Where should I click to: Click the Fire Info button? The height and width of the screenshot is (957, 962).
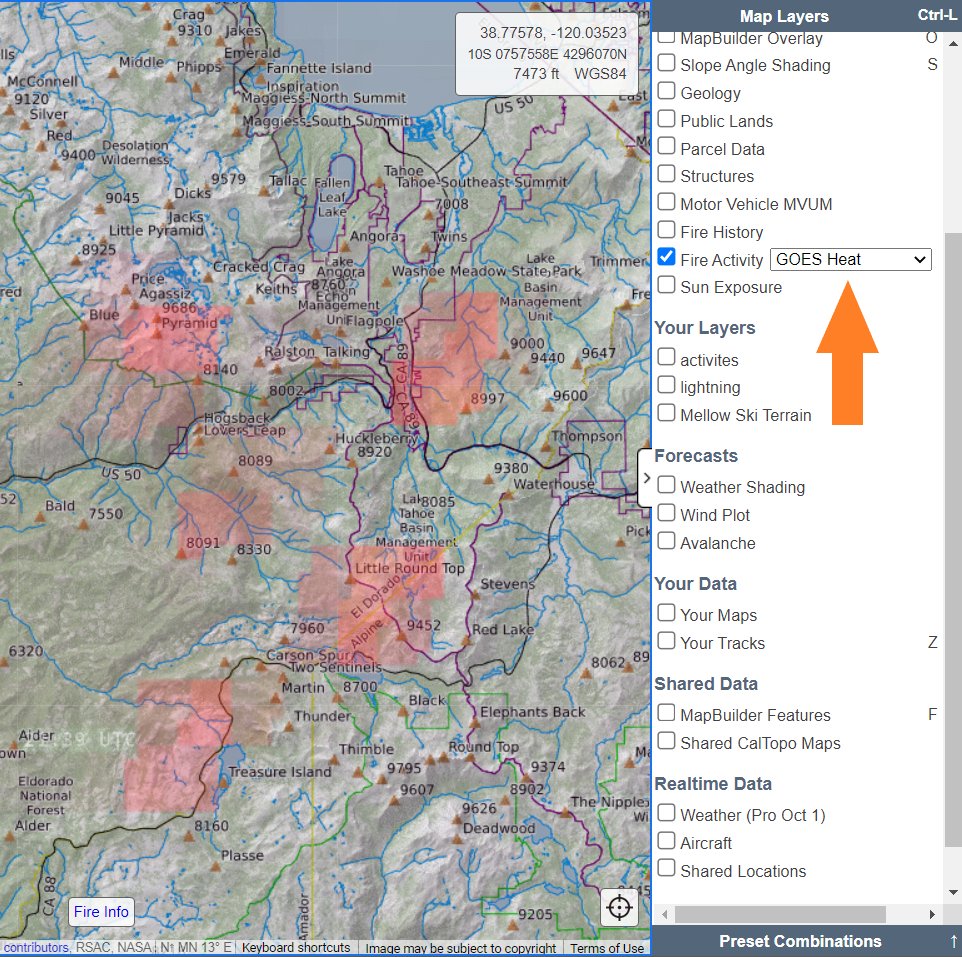(x=100, y=911)
